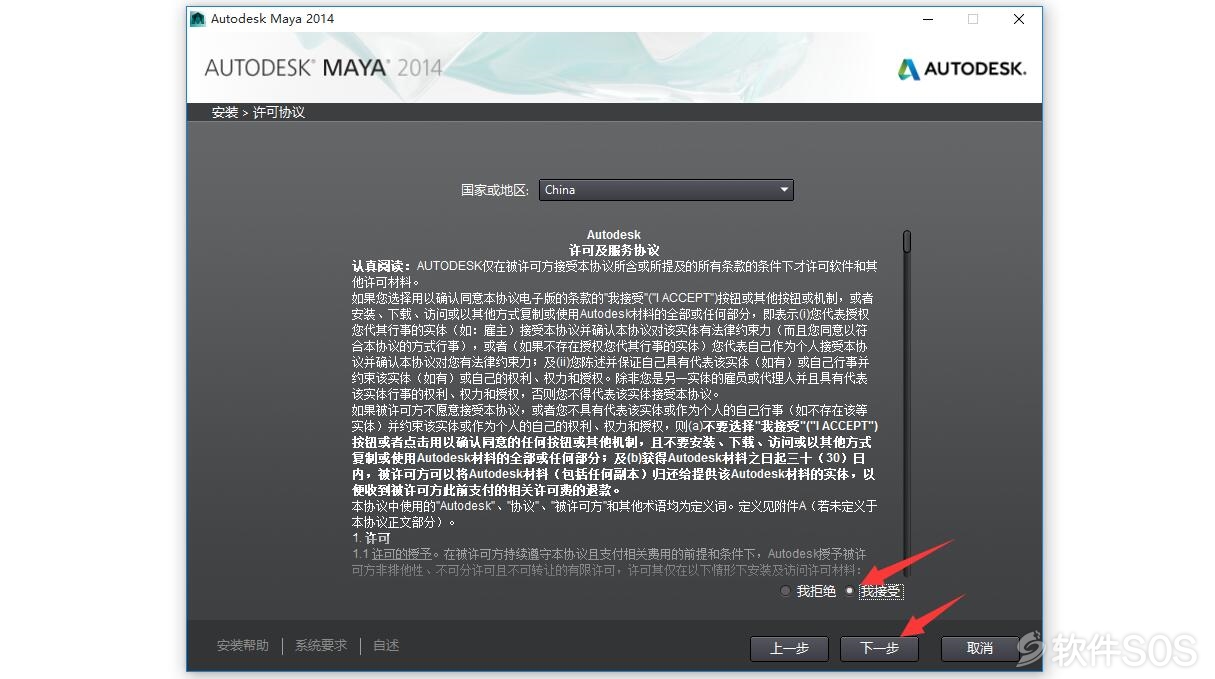Click the 许可及服务协议 heading
Viewport: 1215px width, 679px height.
(x=614, y=250)
